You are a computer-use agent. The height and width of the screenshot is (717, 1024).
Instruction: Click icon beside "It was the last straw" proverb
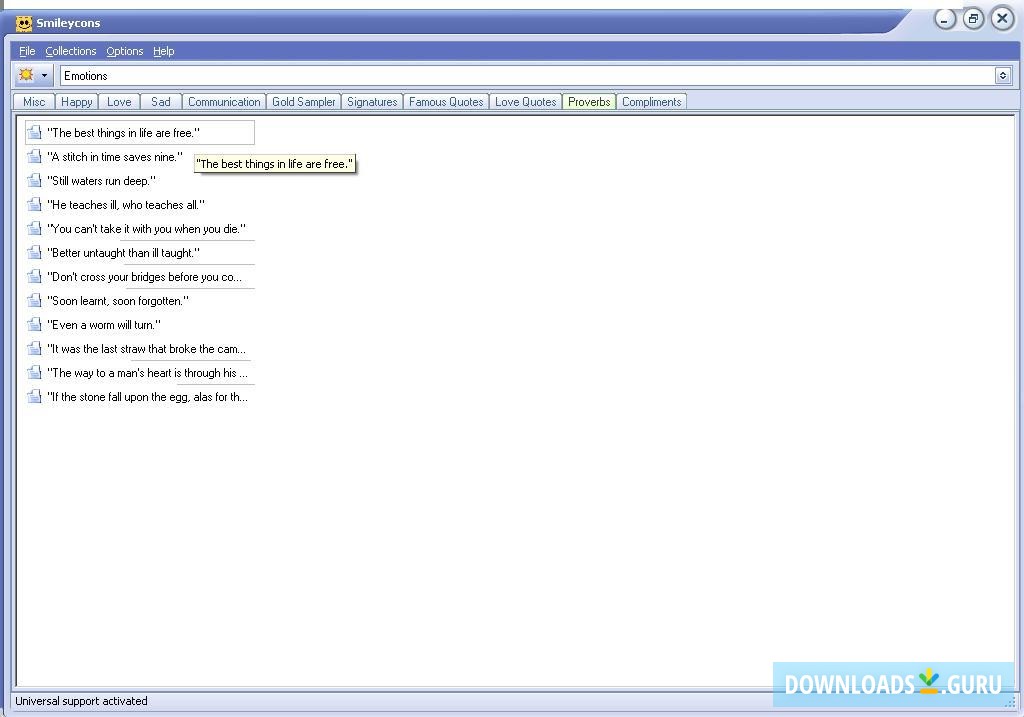point(35,349)
